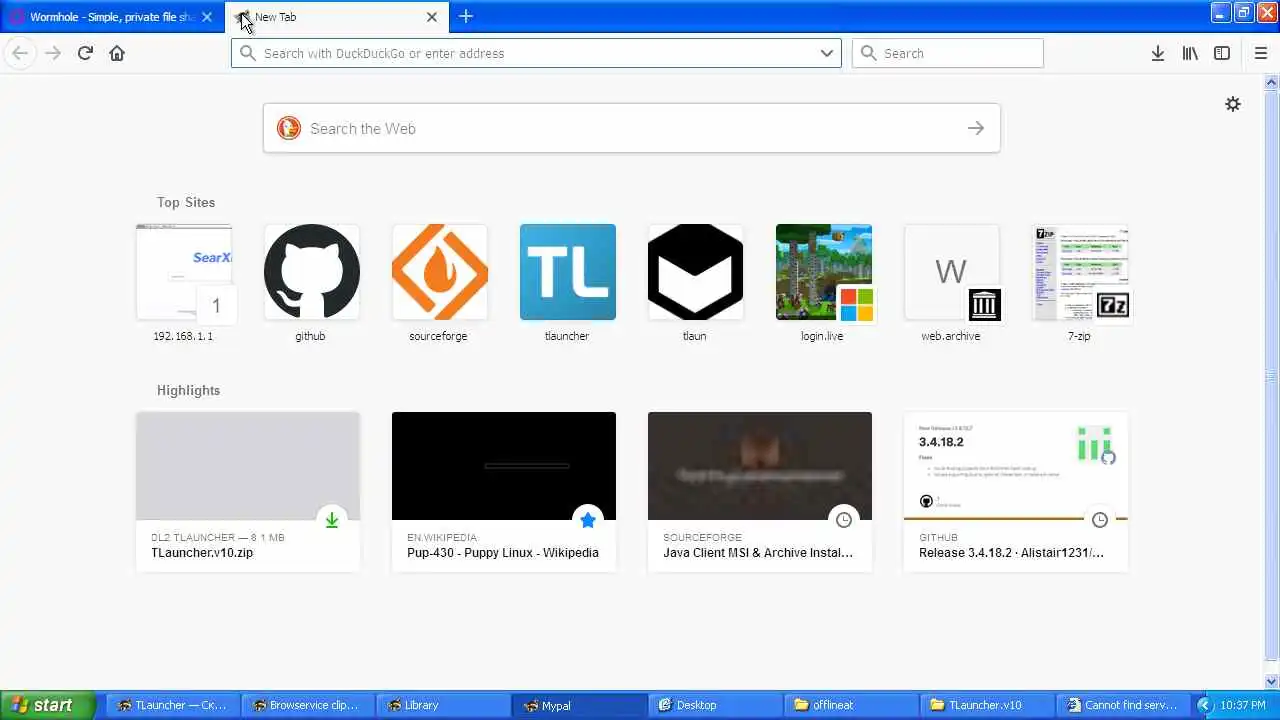Click the system tray clock
1280x720 pixels.
(x=1243, y=705)
